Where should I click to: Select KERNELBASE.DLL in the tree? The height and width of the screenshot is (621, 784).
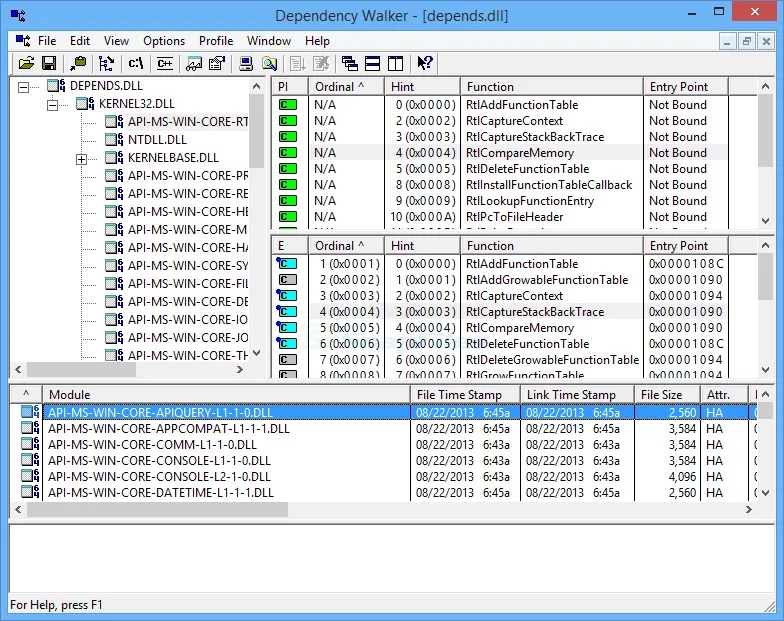[173, 158]
